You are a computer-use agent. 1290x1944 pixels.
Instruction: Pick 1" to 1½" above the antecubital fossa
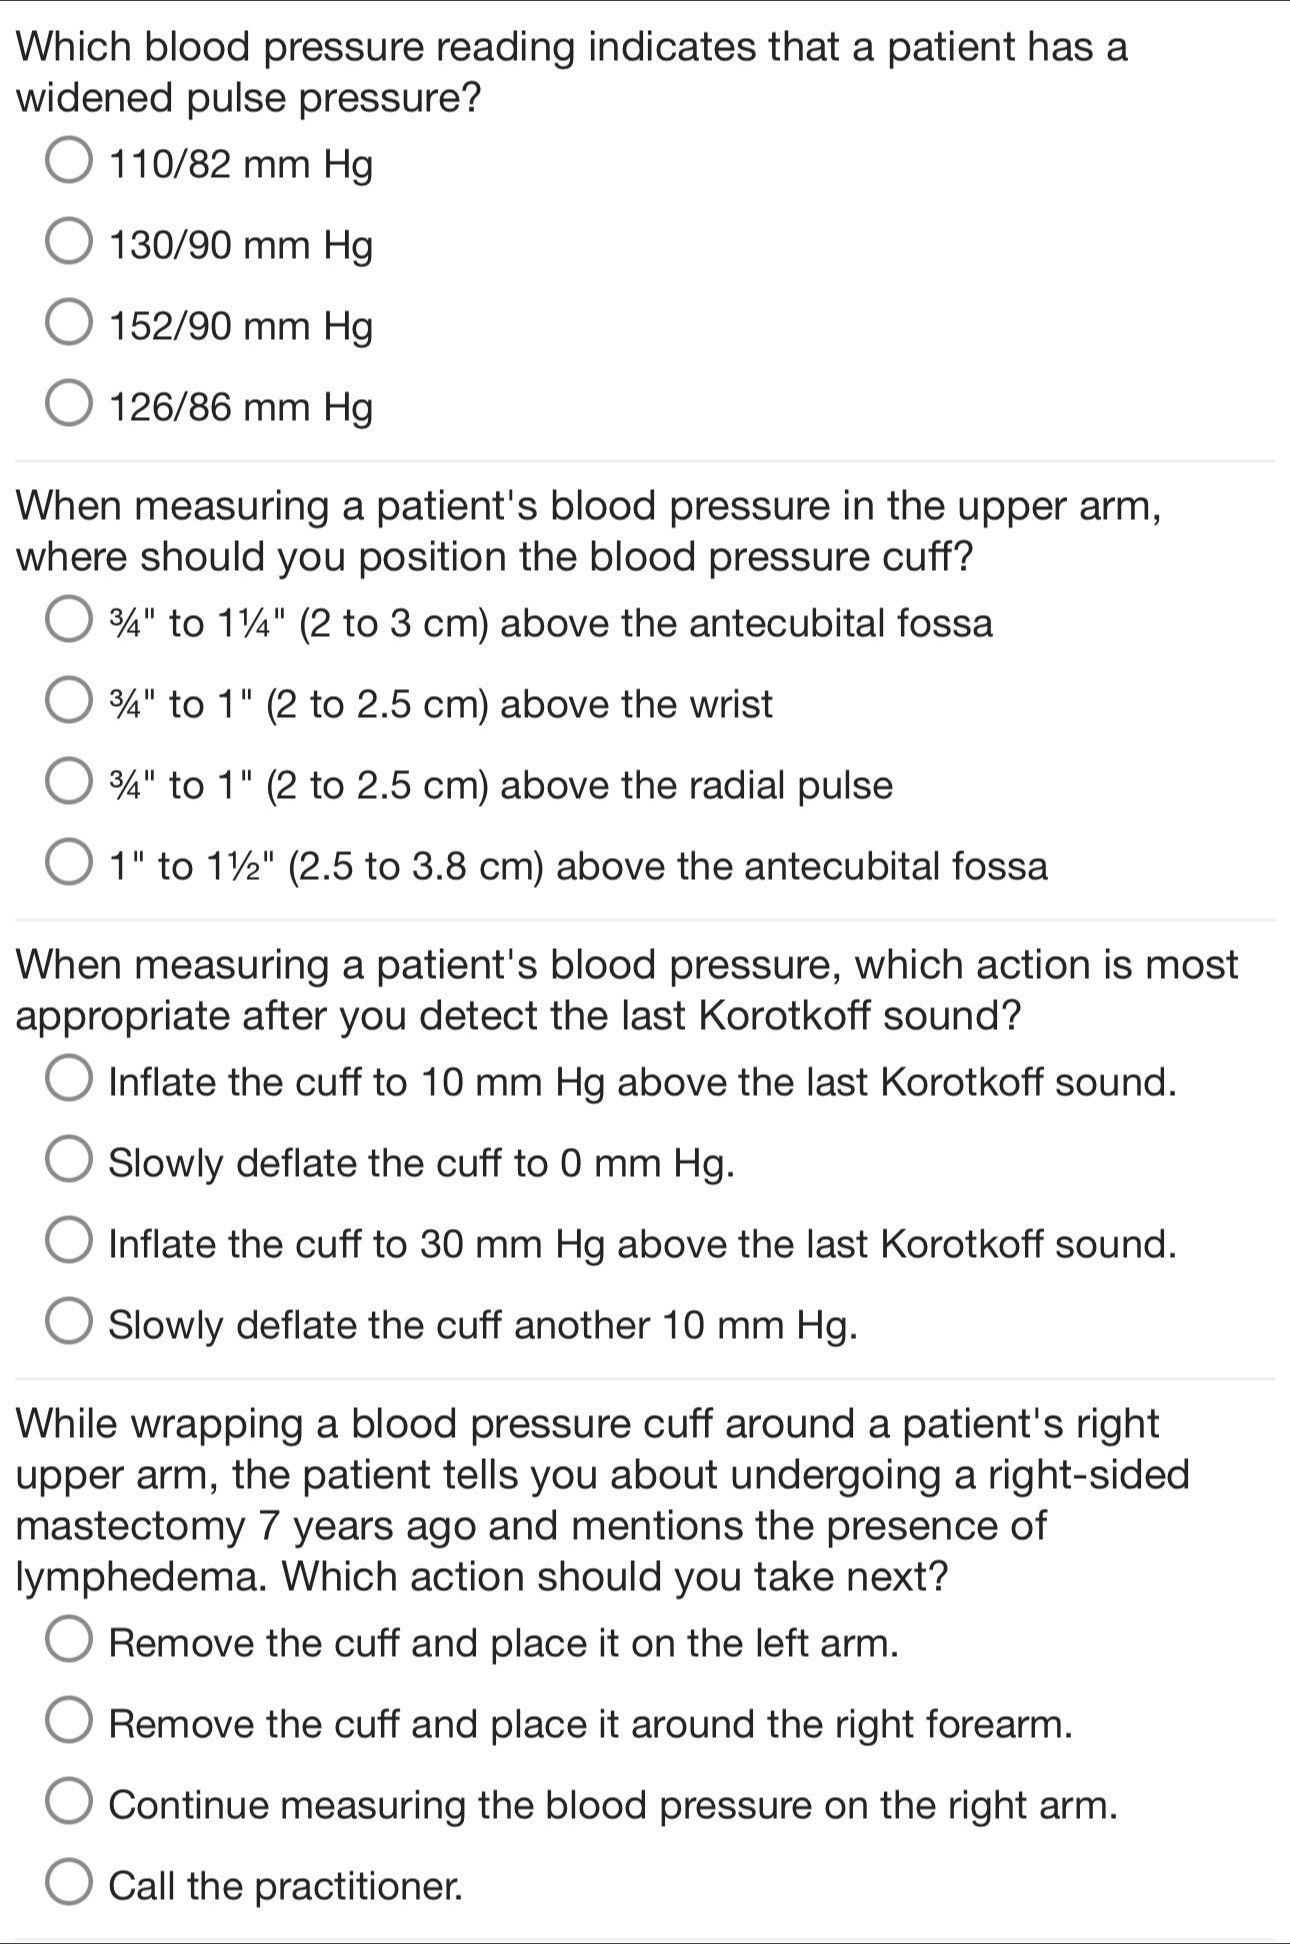69,866
